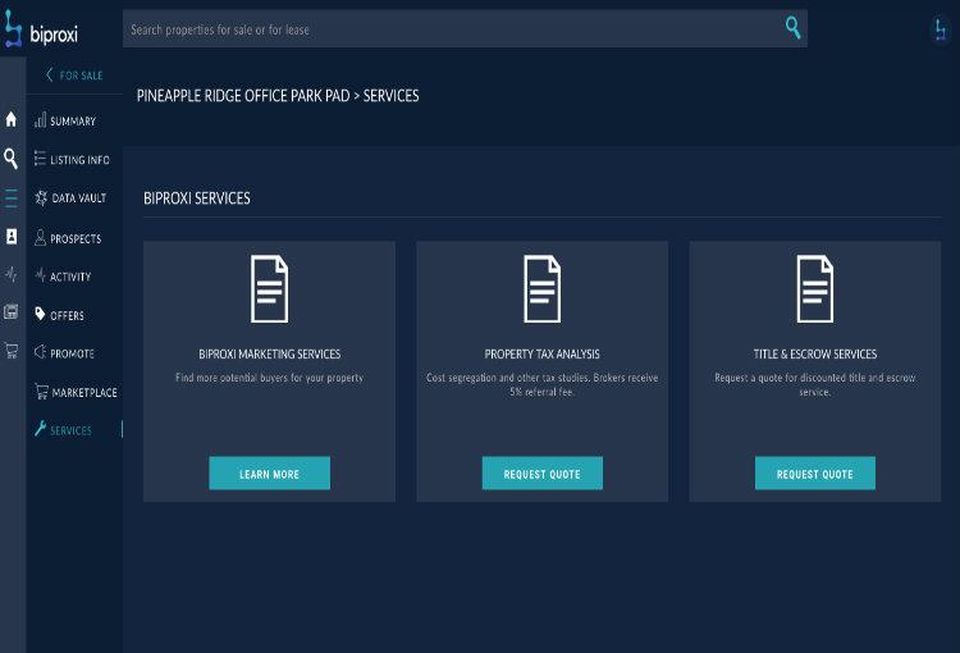Click the Biproxi Services section heading

click(x=197, y=198)
